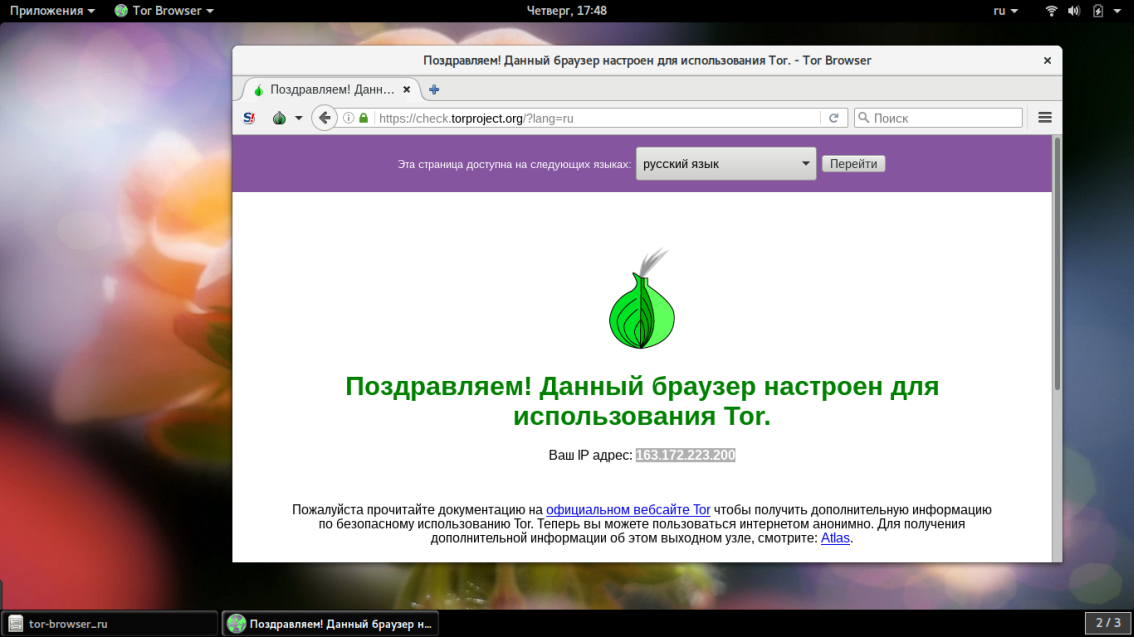Click the volume icon in the top panel
Viewport: 1134px width, 637px height.
point(1074,11)
